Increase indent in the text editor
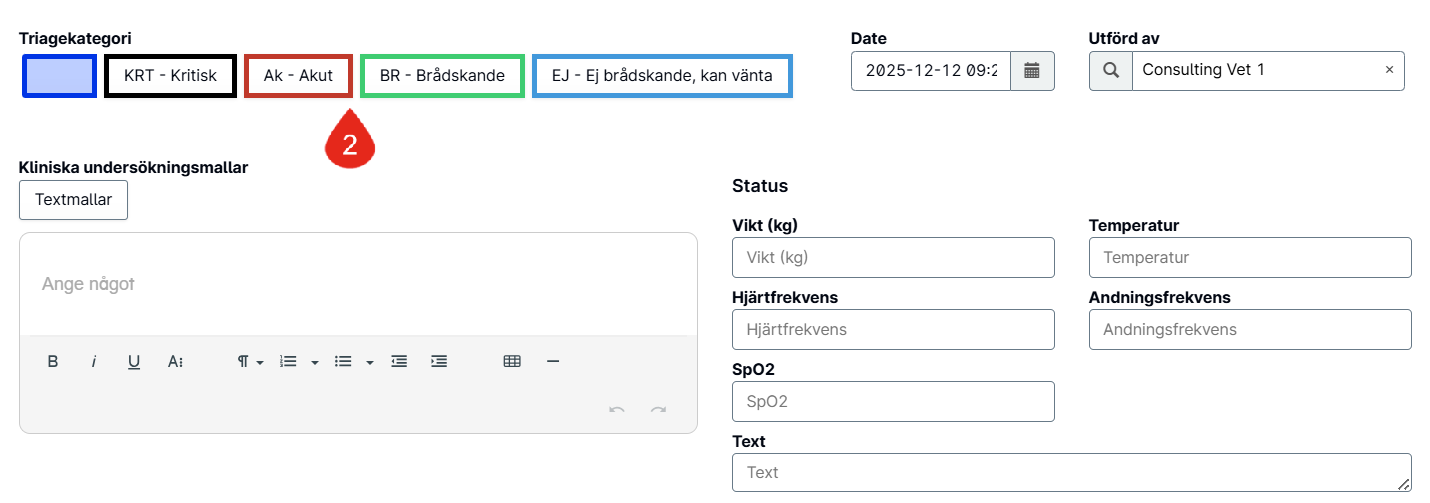The width and height of the screenshot is (1430, 503). point(438,362)
